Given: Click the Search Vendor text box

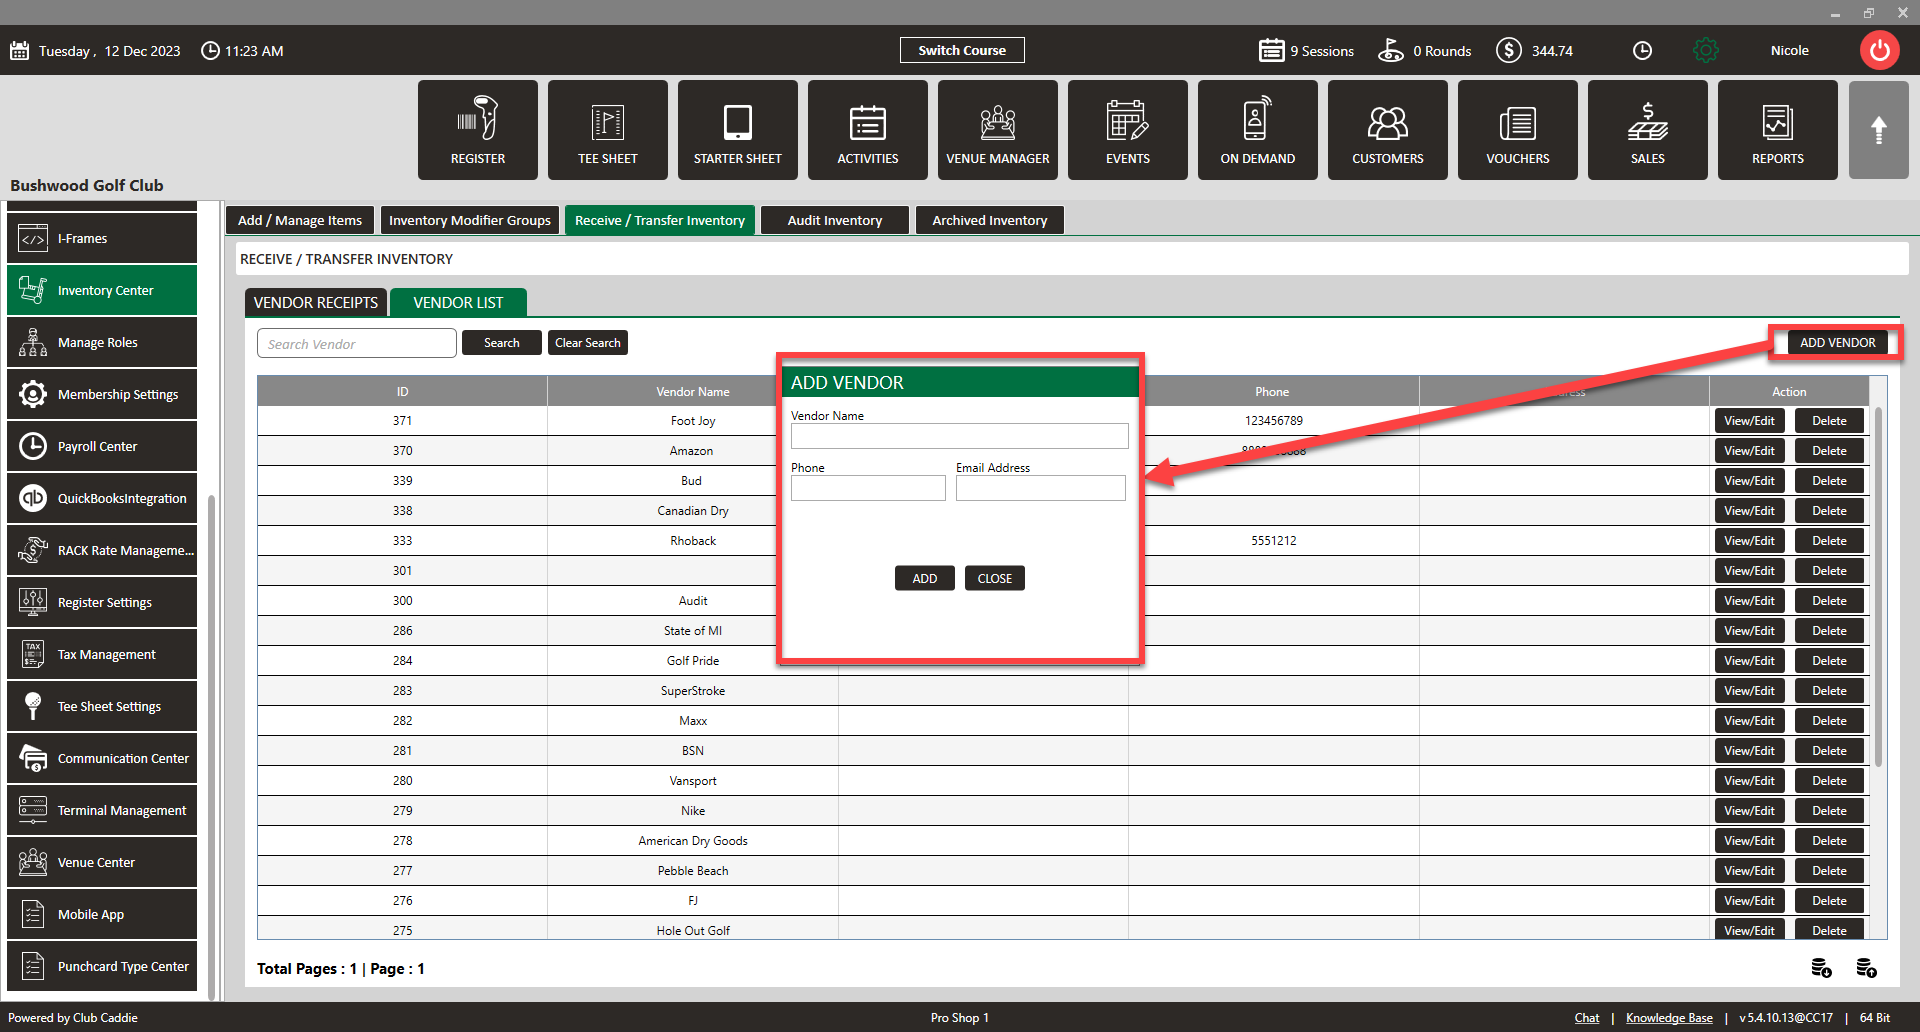Looking at the screenshot, I should tap(357, 343).
